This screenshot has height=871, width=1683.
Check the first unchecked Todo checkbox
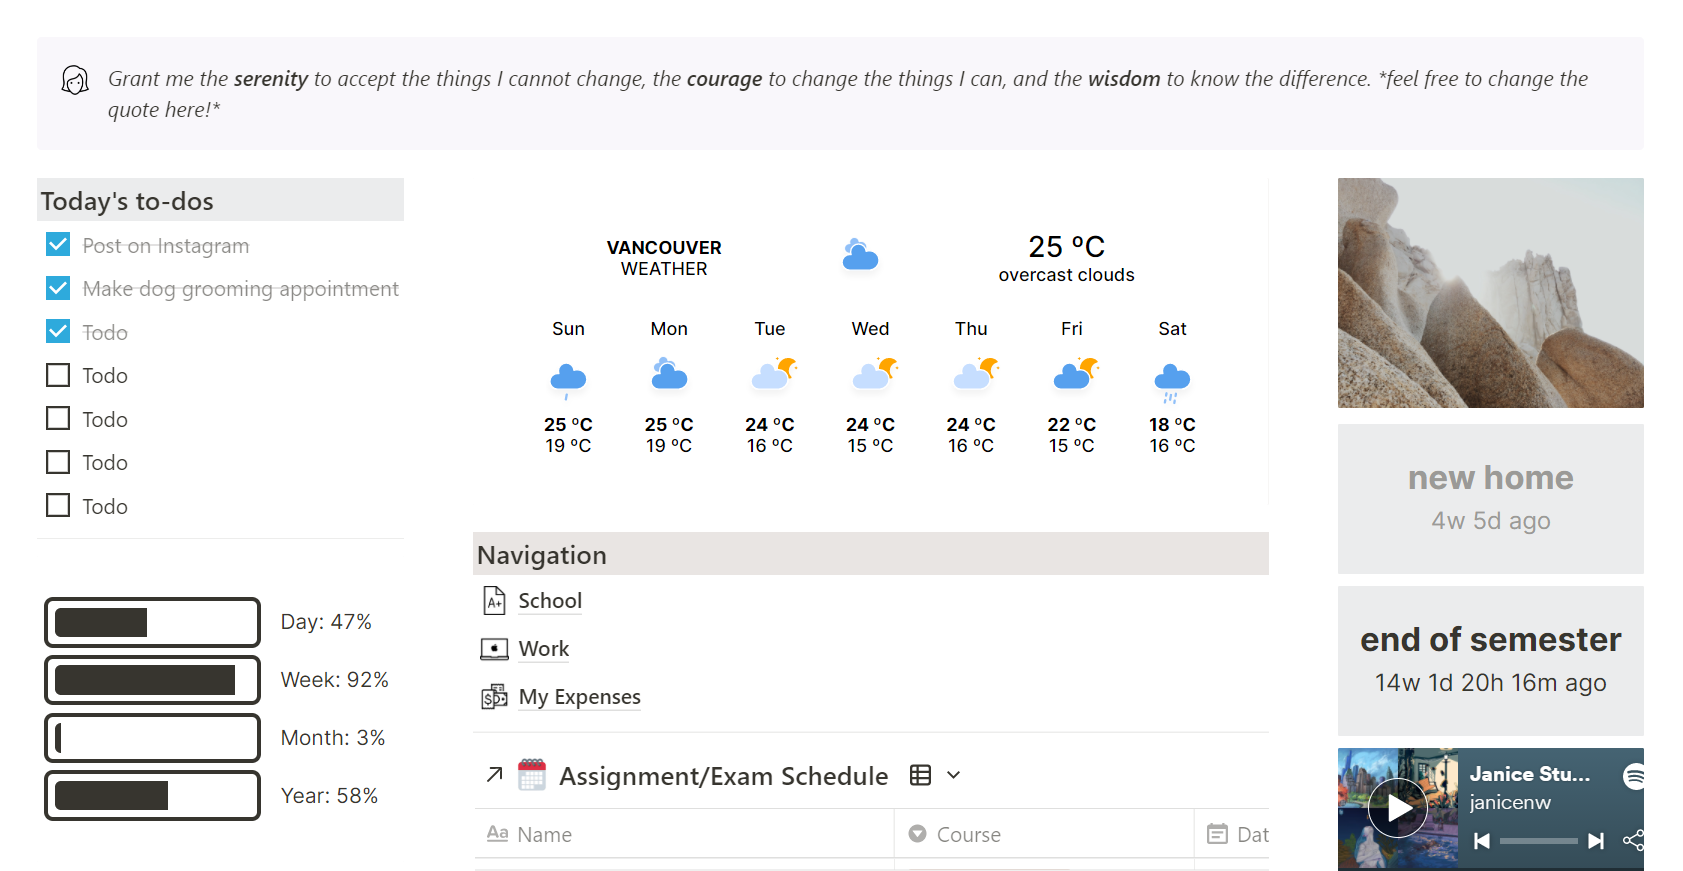click(x=58, y=375)
